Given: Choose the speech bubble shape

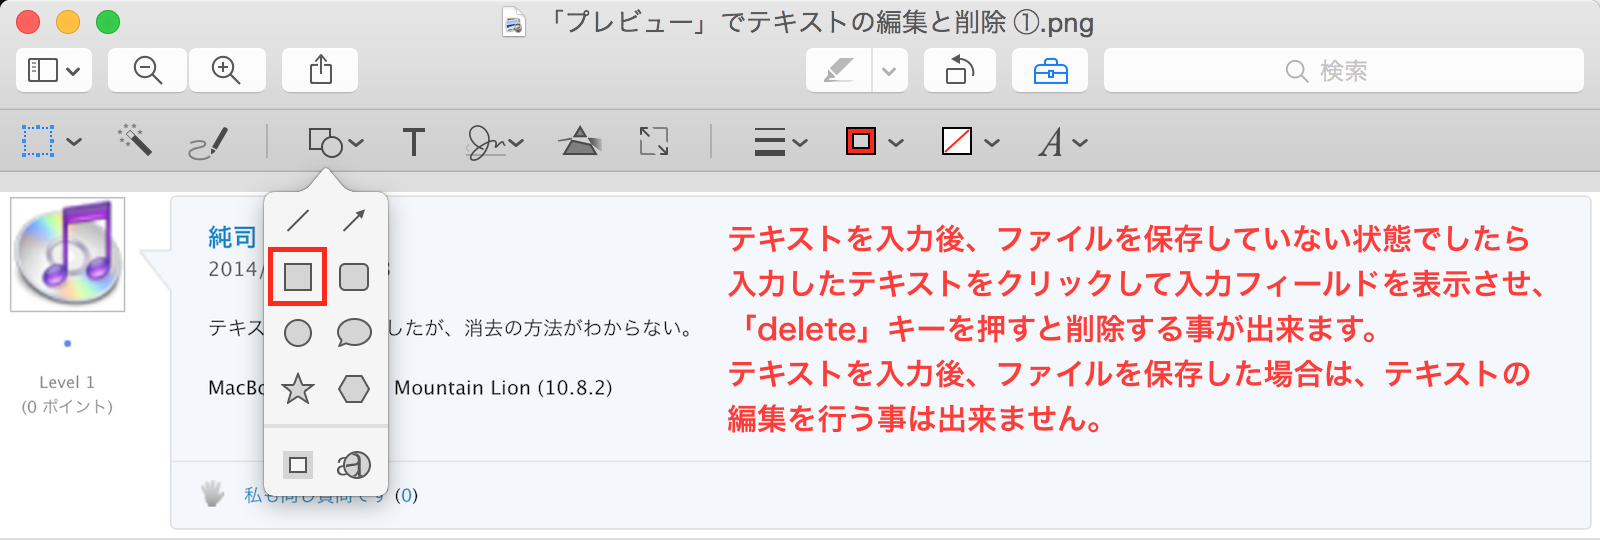Looking at the screenshot, I should pyautogui.click(x=354, y=333).
